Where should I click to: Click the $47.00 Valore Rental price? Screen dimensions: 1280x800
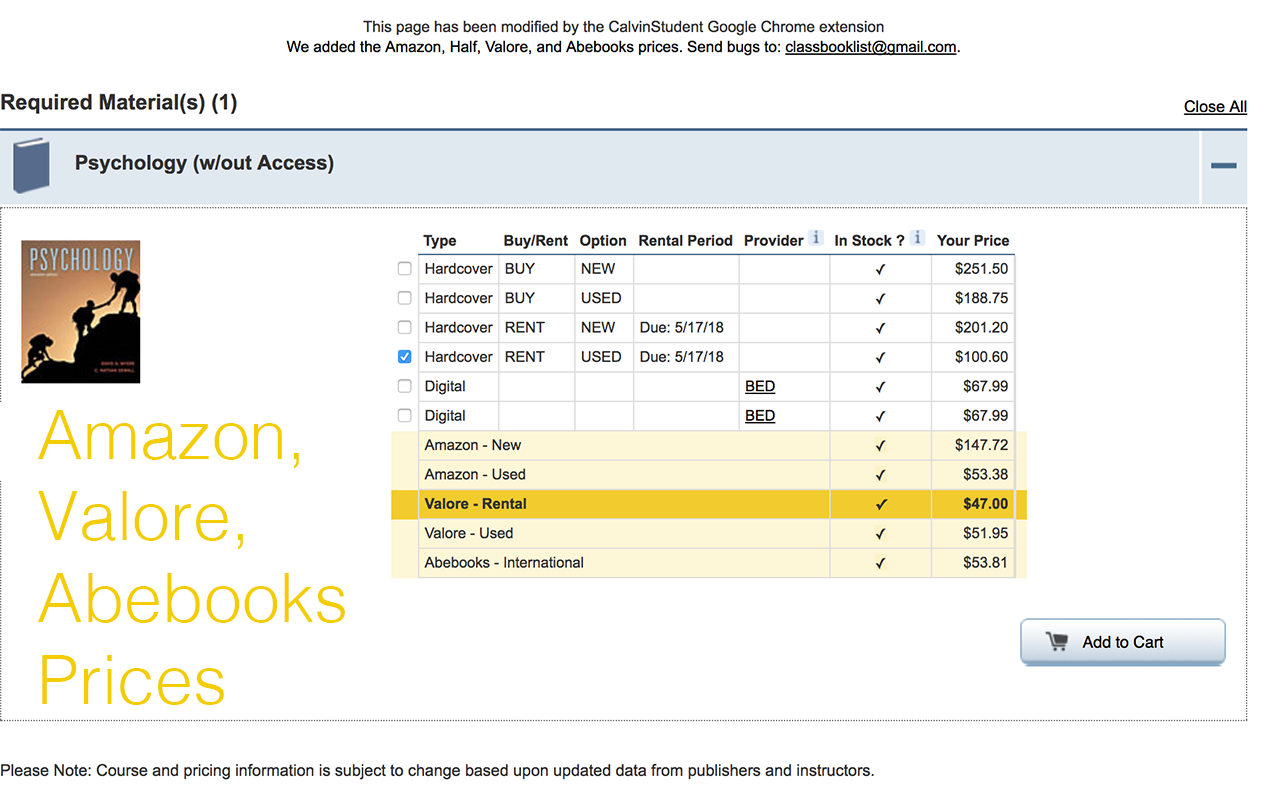click(985, 504)
